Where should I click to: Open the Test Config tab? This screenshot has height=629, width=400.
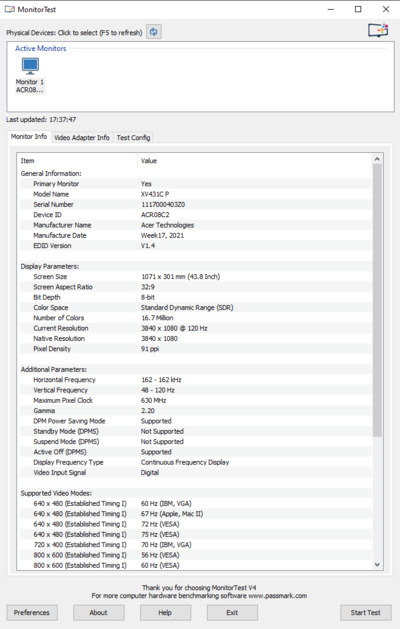click(133, 138)
